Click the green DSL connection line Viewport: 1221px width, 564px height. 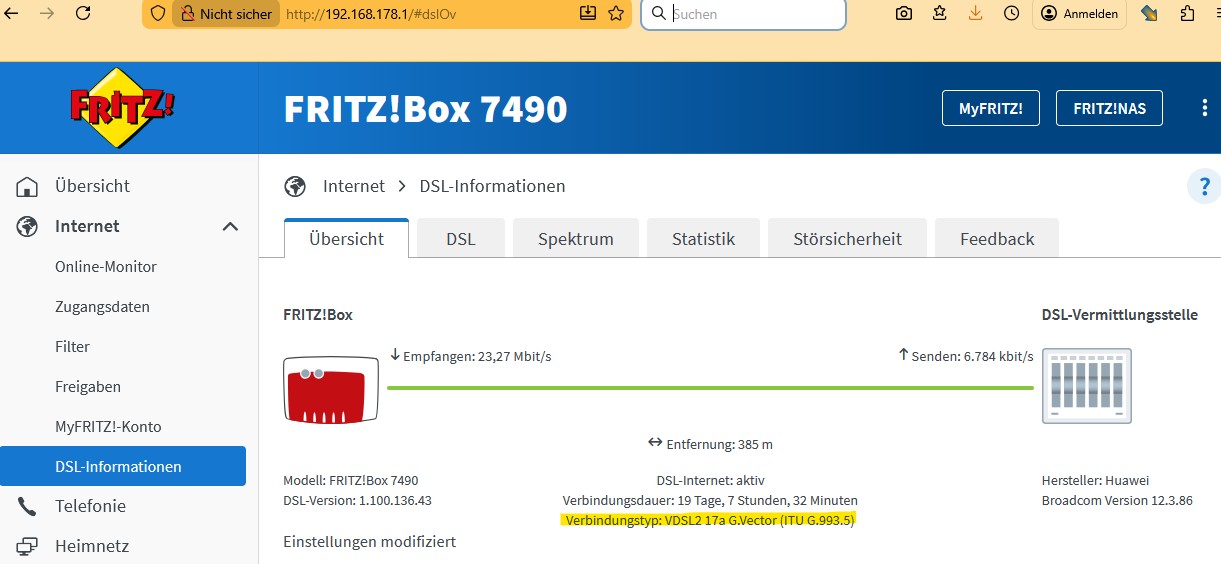pyautogui.click(x=710, y=387)
